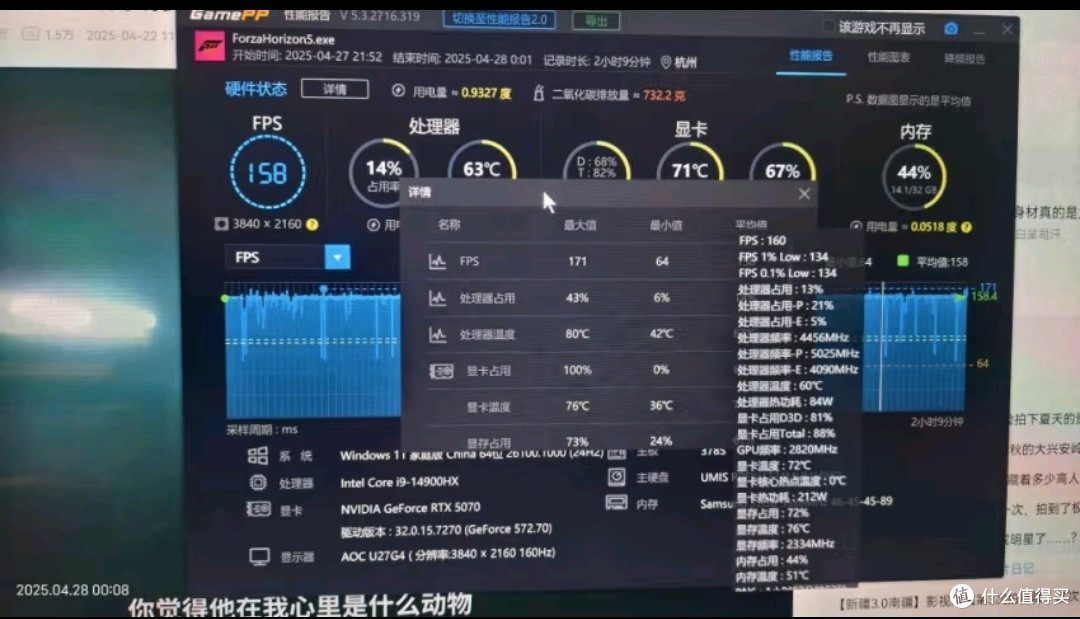Click the chart icon in the FPS row
Image resolution: width=1080 pixels, height=619 pixels.
[x=437, y=262]
